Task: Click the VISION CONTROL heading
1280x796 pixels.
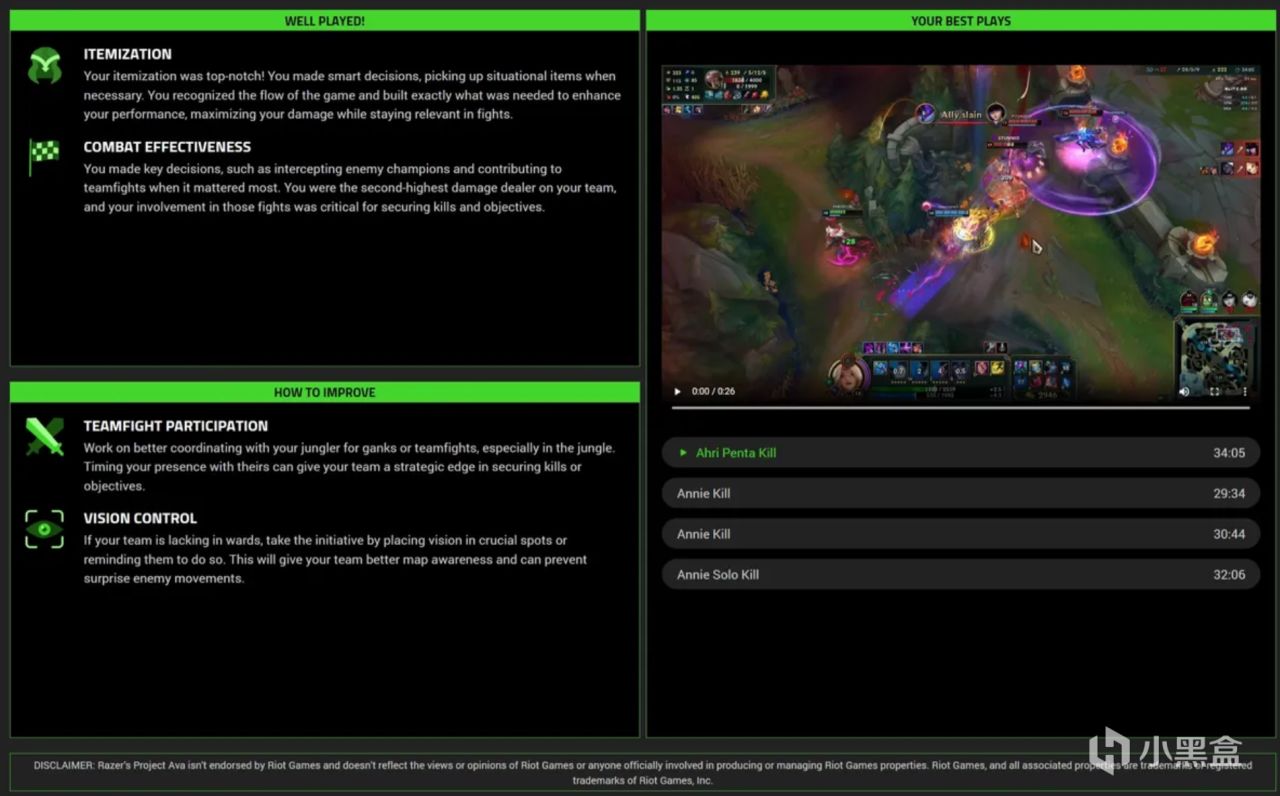Action: point(140,518)
